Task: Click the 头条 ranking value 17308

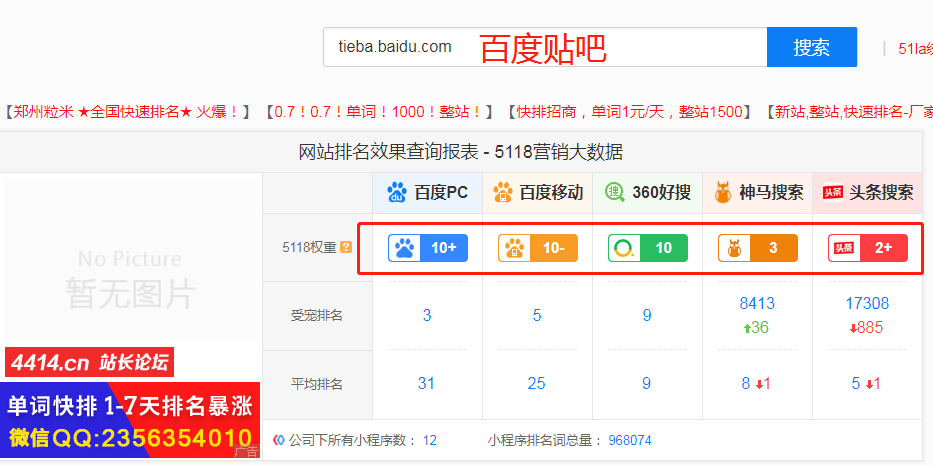Action: pyautogui.click(x=867, y=304)
